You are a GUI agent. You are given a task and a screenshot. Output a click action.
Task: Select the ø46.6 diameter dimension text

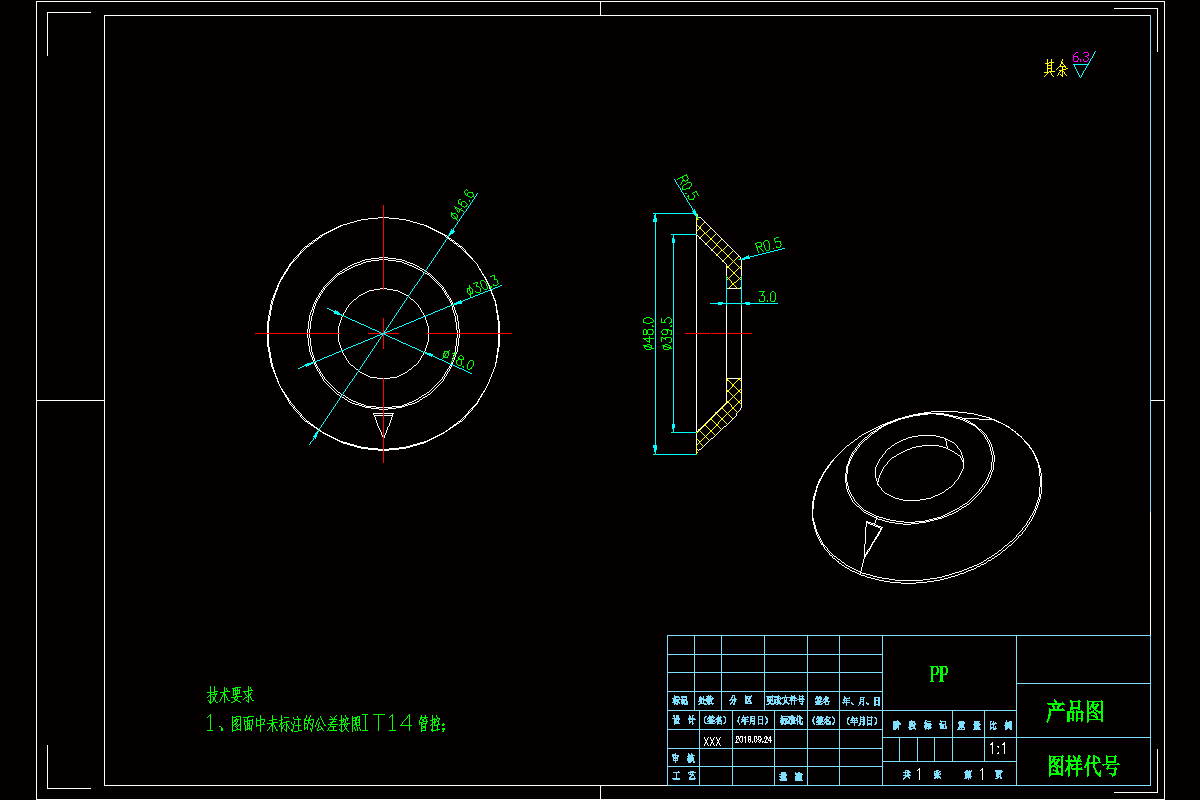tap(462, 203)
